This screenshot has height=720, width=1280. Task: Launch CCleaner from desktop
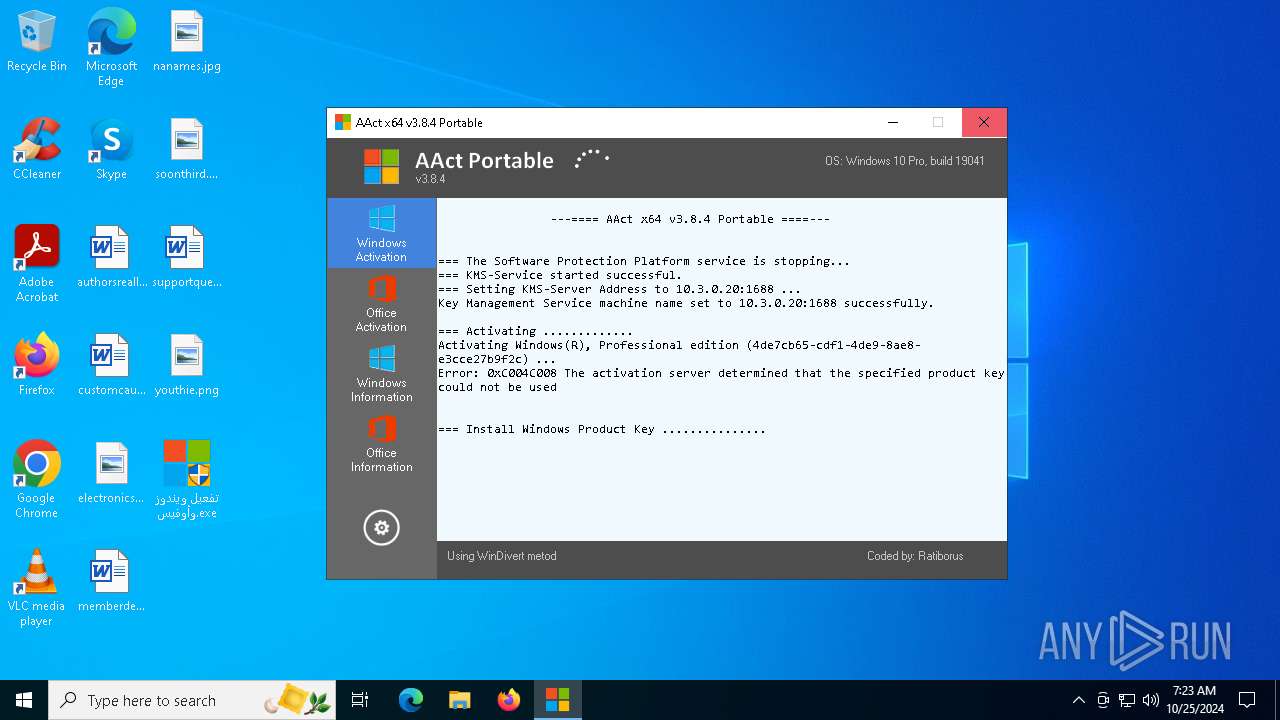[x=37, y=149]
